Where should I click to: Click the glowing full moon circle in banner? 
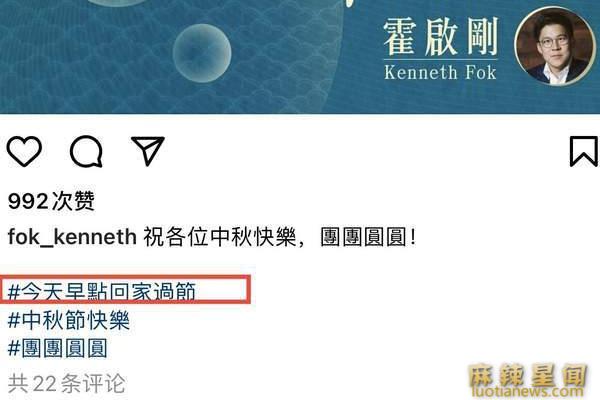click(x=202, y=53)
